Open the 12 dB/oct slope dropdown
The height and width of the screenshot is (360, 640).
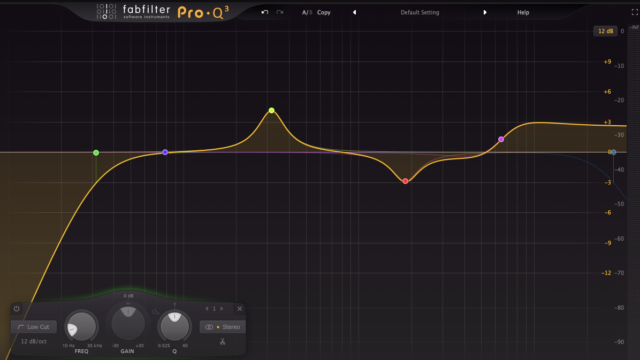[34, 341]
